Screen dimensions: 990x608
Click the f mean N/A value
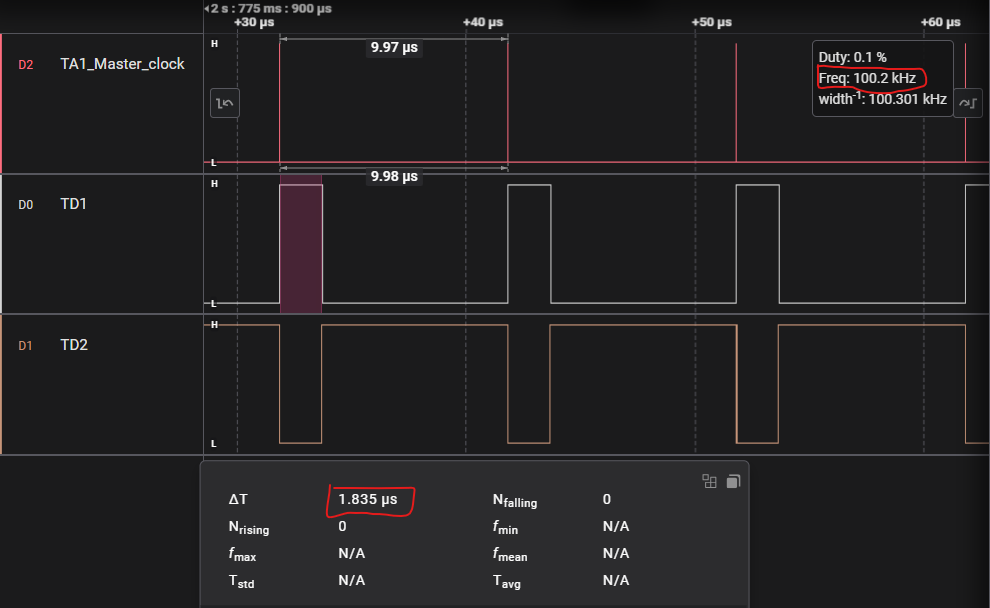click(x=616, y=554)
